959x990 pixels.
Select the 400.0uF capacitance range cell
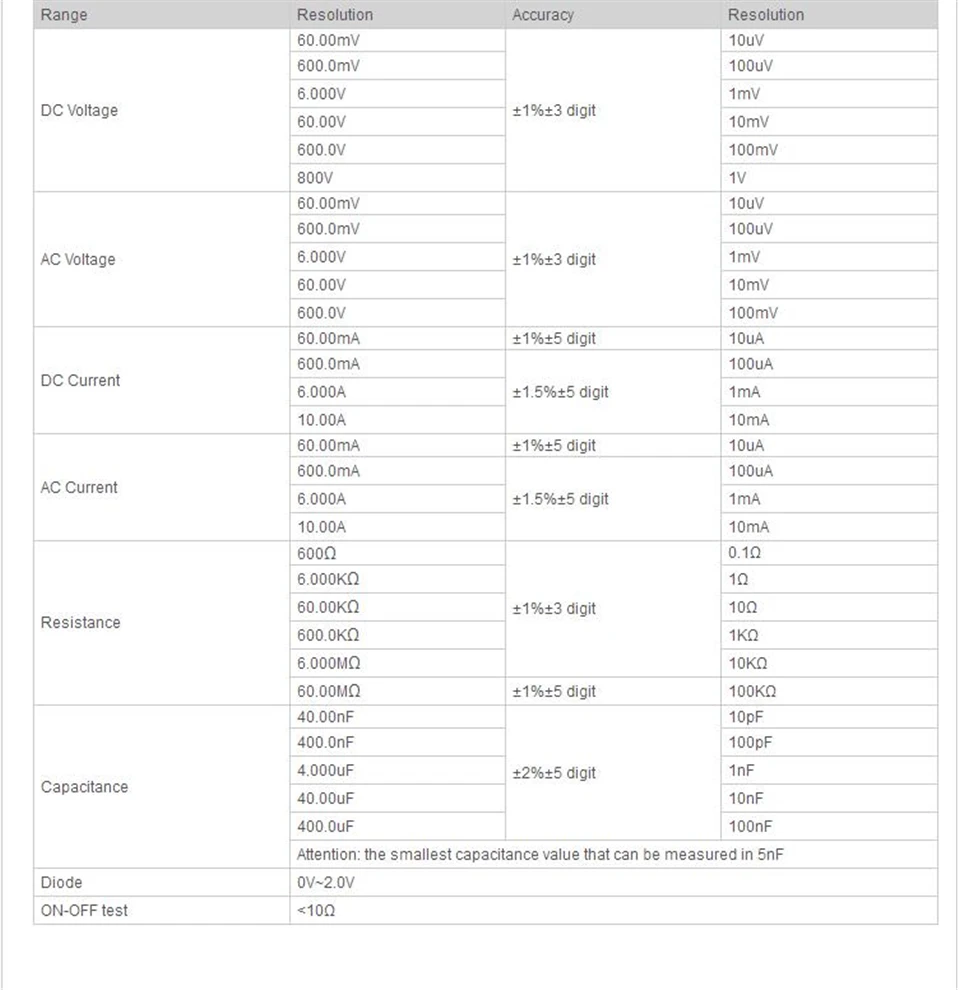(397, 826)
